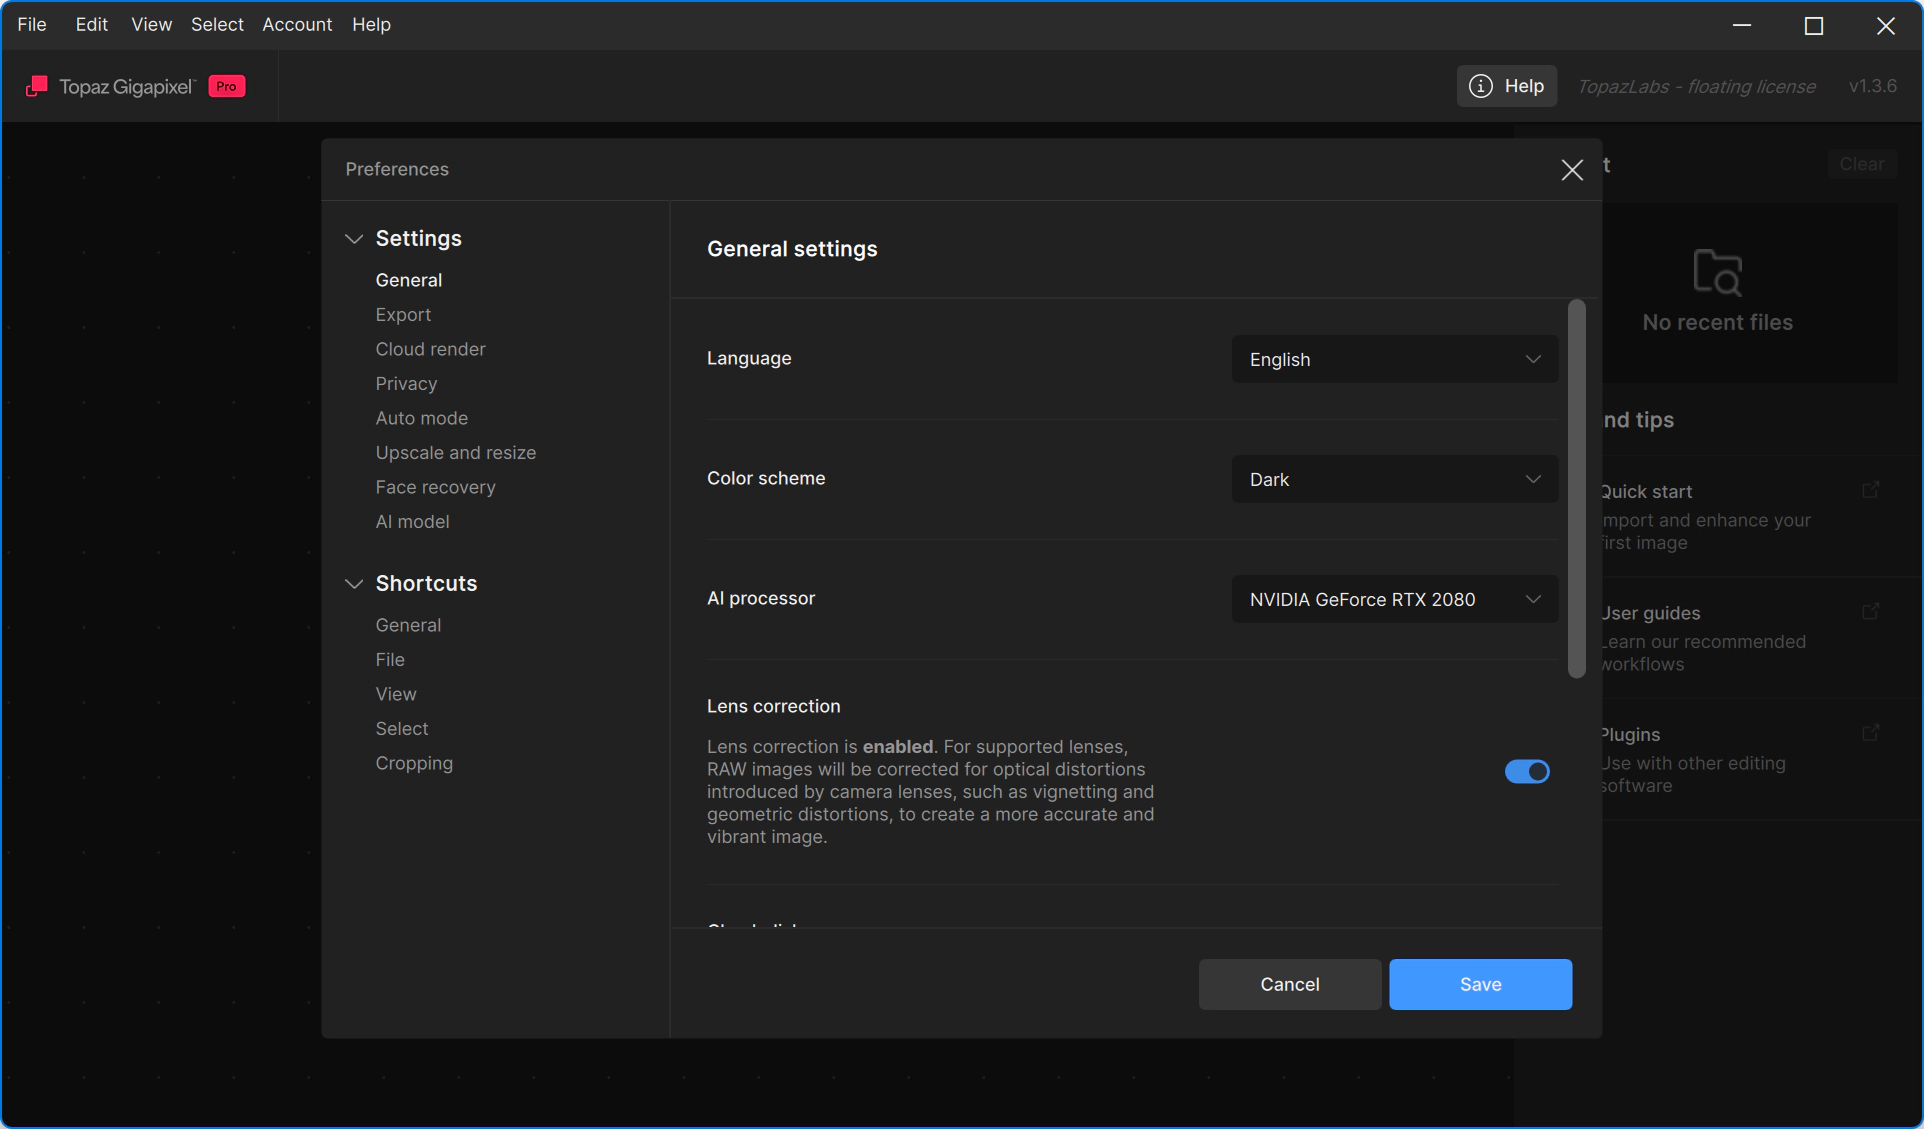
Task: Collapse the Shortcuts section chevron
Action: pyautogui.click(x=353, y=584)
